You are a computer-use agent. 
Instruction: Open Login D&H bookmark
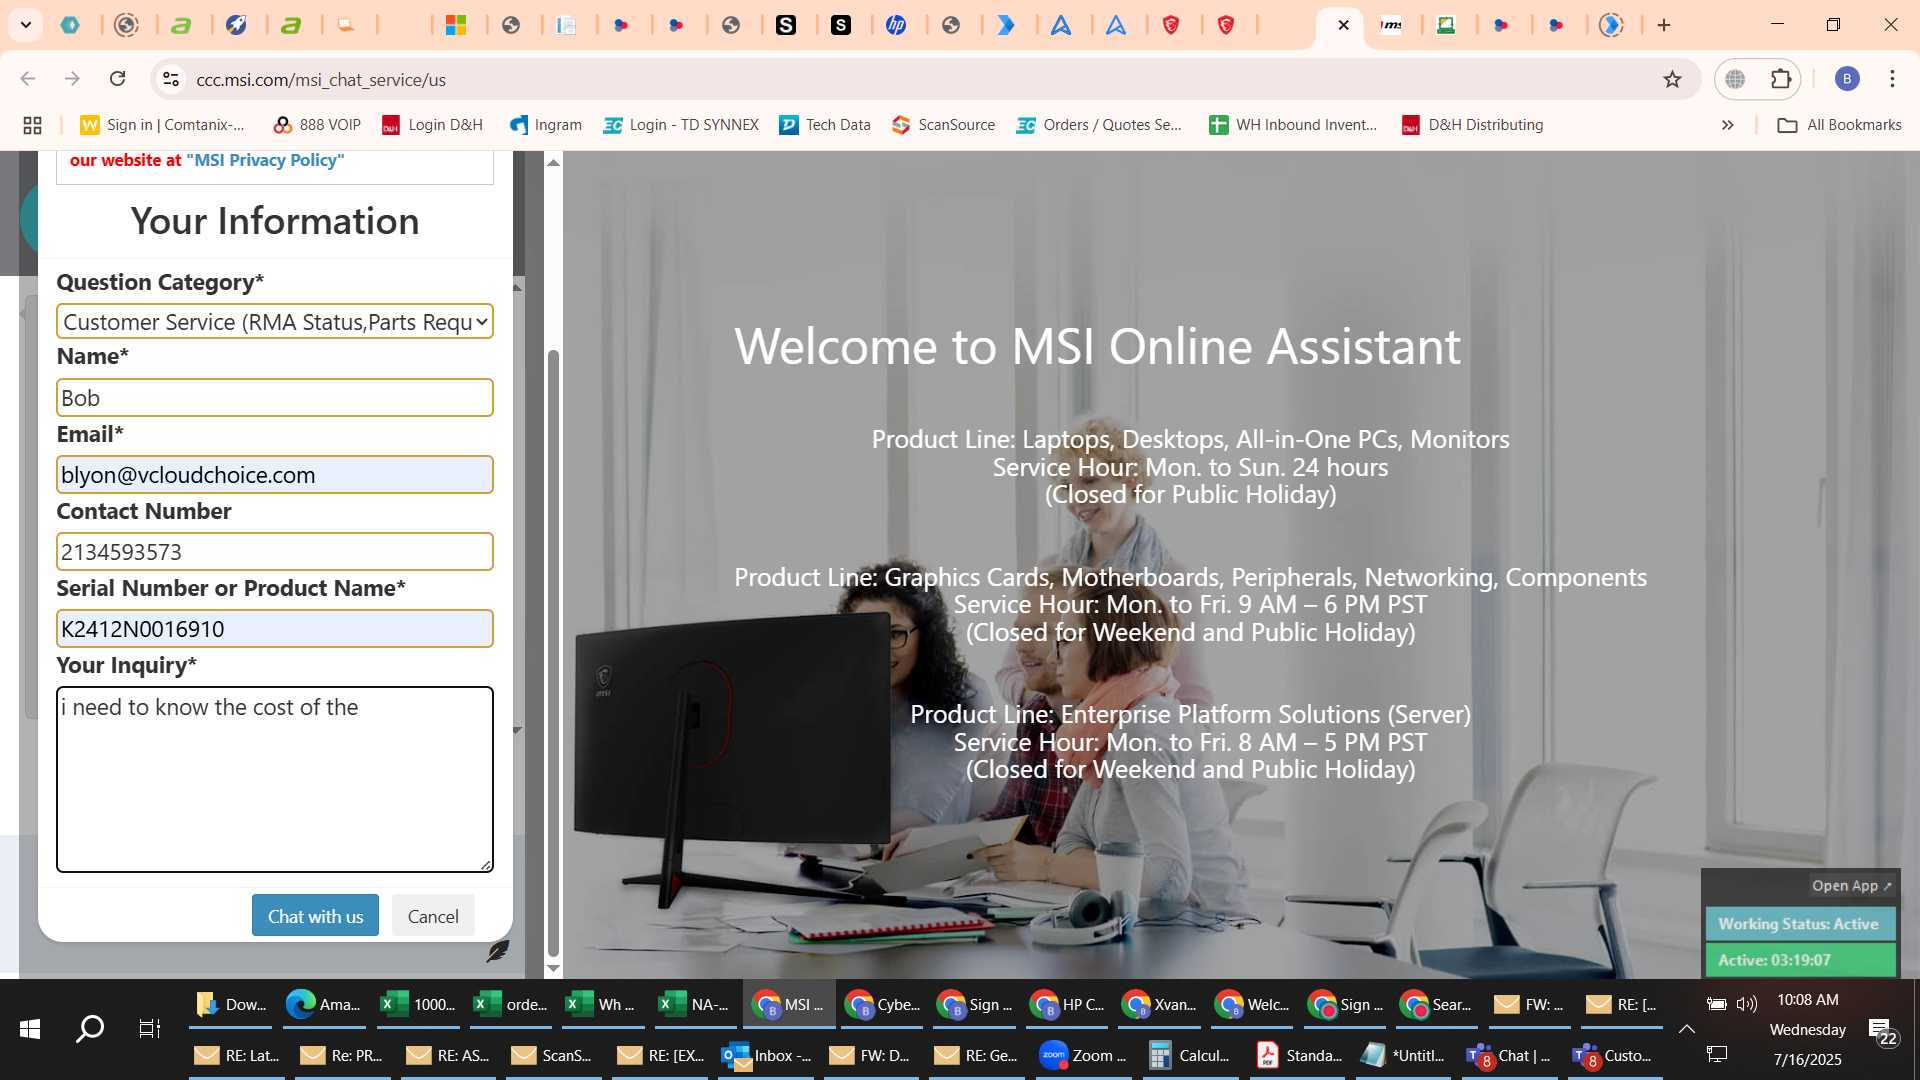click(433, 125)
